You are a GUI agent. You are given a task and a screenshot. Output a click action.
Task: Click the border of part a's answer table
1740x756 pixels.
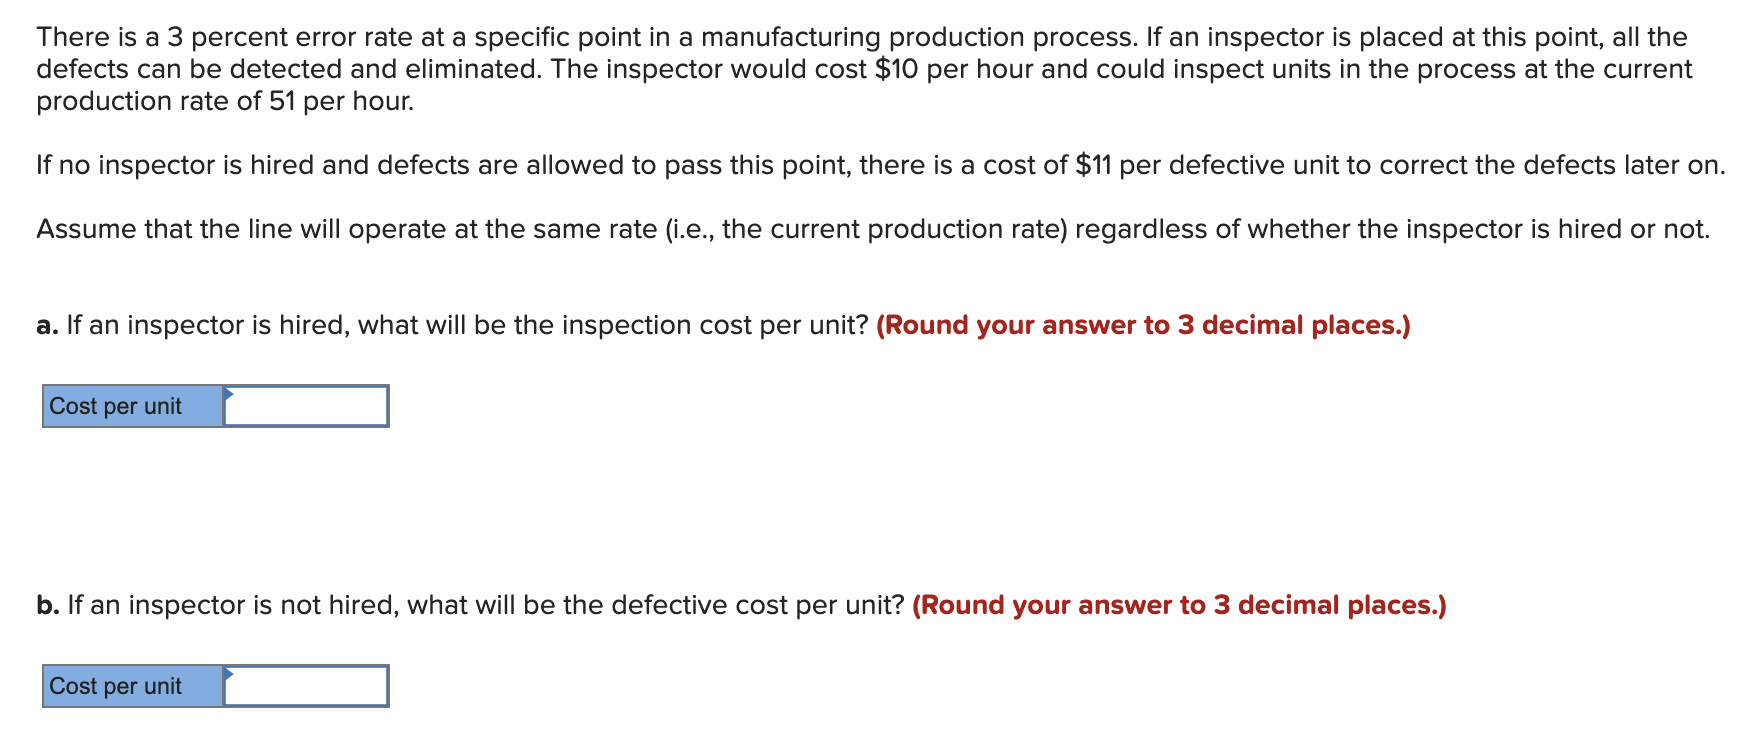point(214,385)
